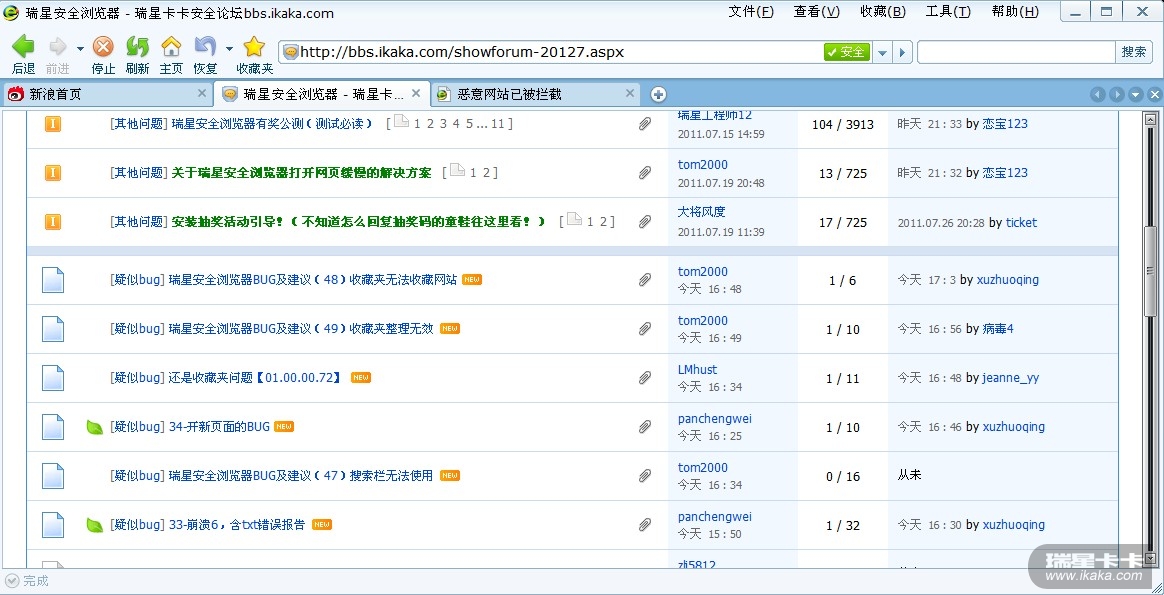Click the search input box
1164x595 pixels.
[1016, 52]
